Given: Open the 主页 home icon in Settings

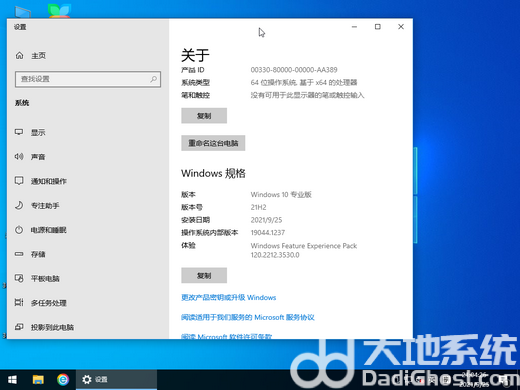Looking at the screenshot, I should [20, 55].
